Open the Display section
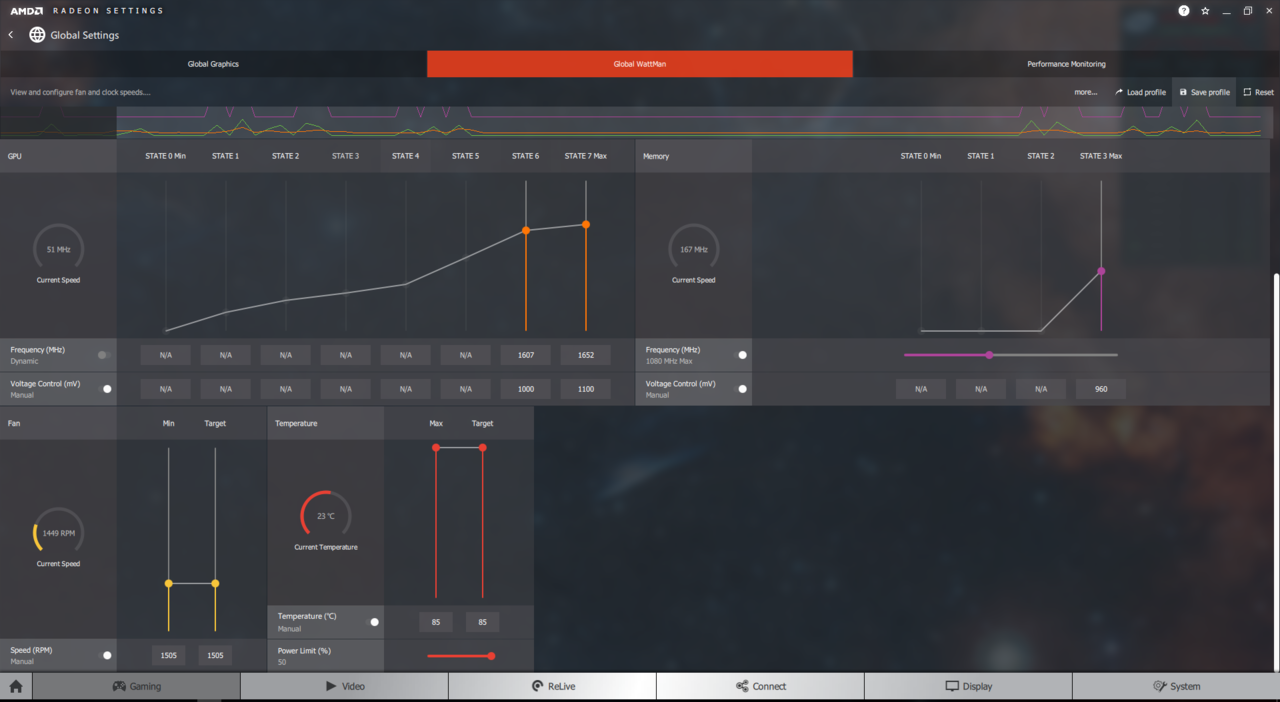This screenshot has width=1280, height=702. [x=968, y=686]
